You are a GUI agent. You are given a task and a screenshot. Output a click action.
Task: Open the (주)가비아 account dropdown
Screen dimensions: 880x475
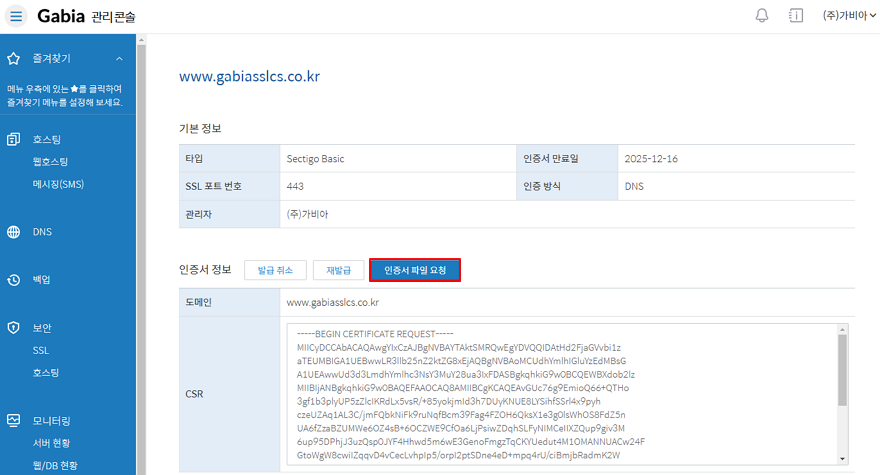coord(849,16)
